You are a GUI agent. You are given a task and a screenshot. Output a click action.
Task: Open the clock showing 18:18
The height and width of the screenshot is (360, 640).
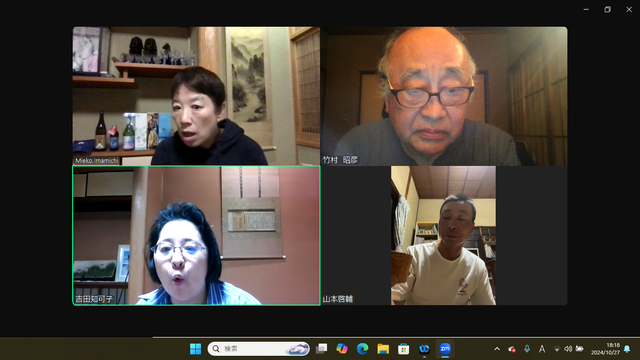click(605, 349)
